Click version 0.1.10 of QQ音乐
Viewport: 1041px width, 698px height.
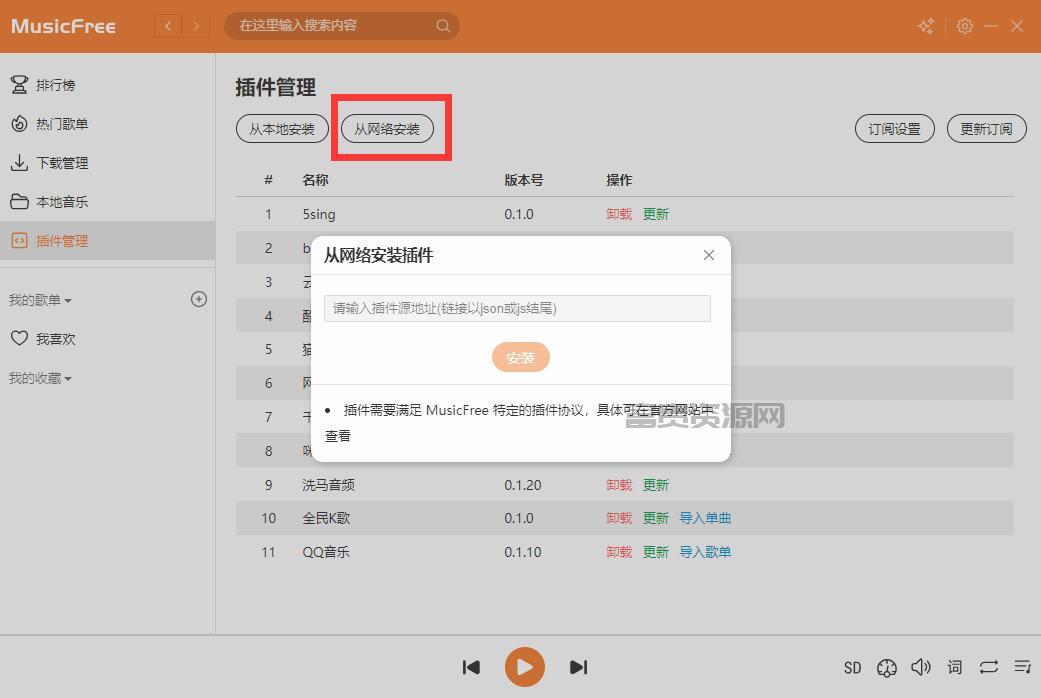[522, 552]
